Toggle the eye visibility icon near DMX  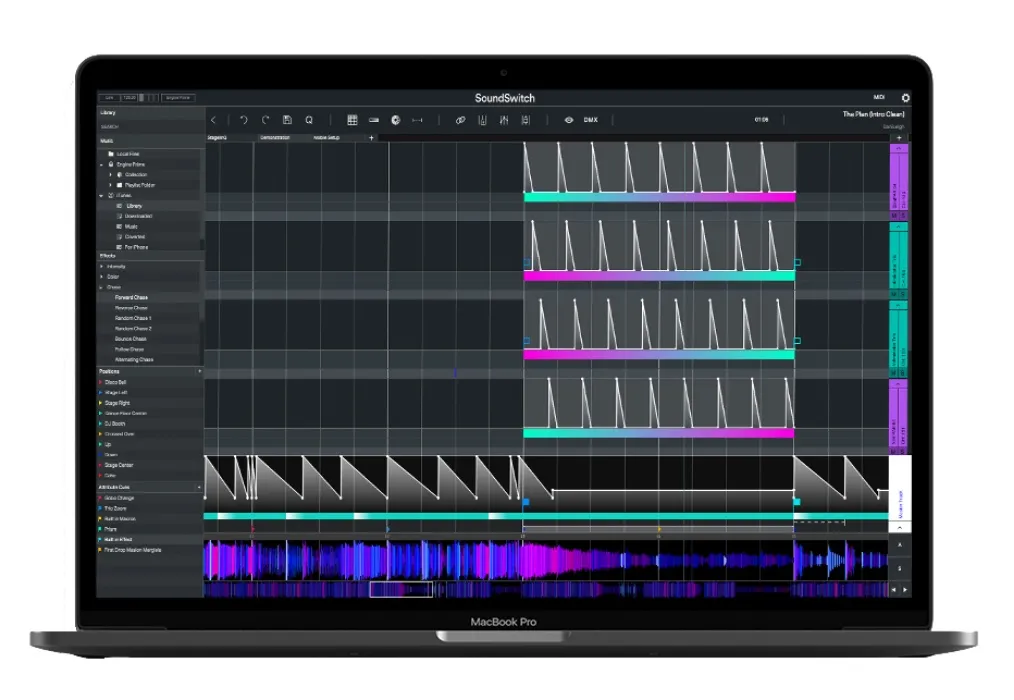click(569, 120)
